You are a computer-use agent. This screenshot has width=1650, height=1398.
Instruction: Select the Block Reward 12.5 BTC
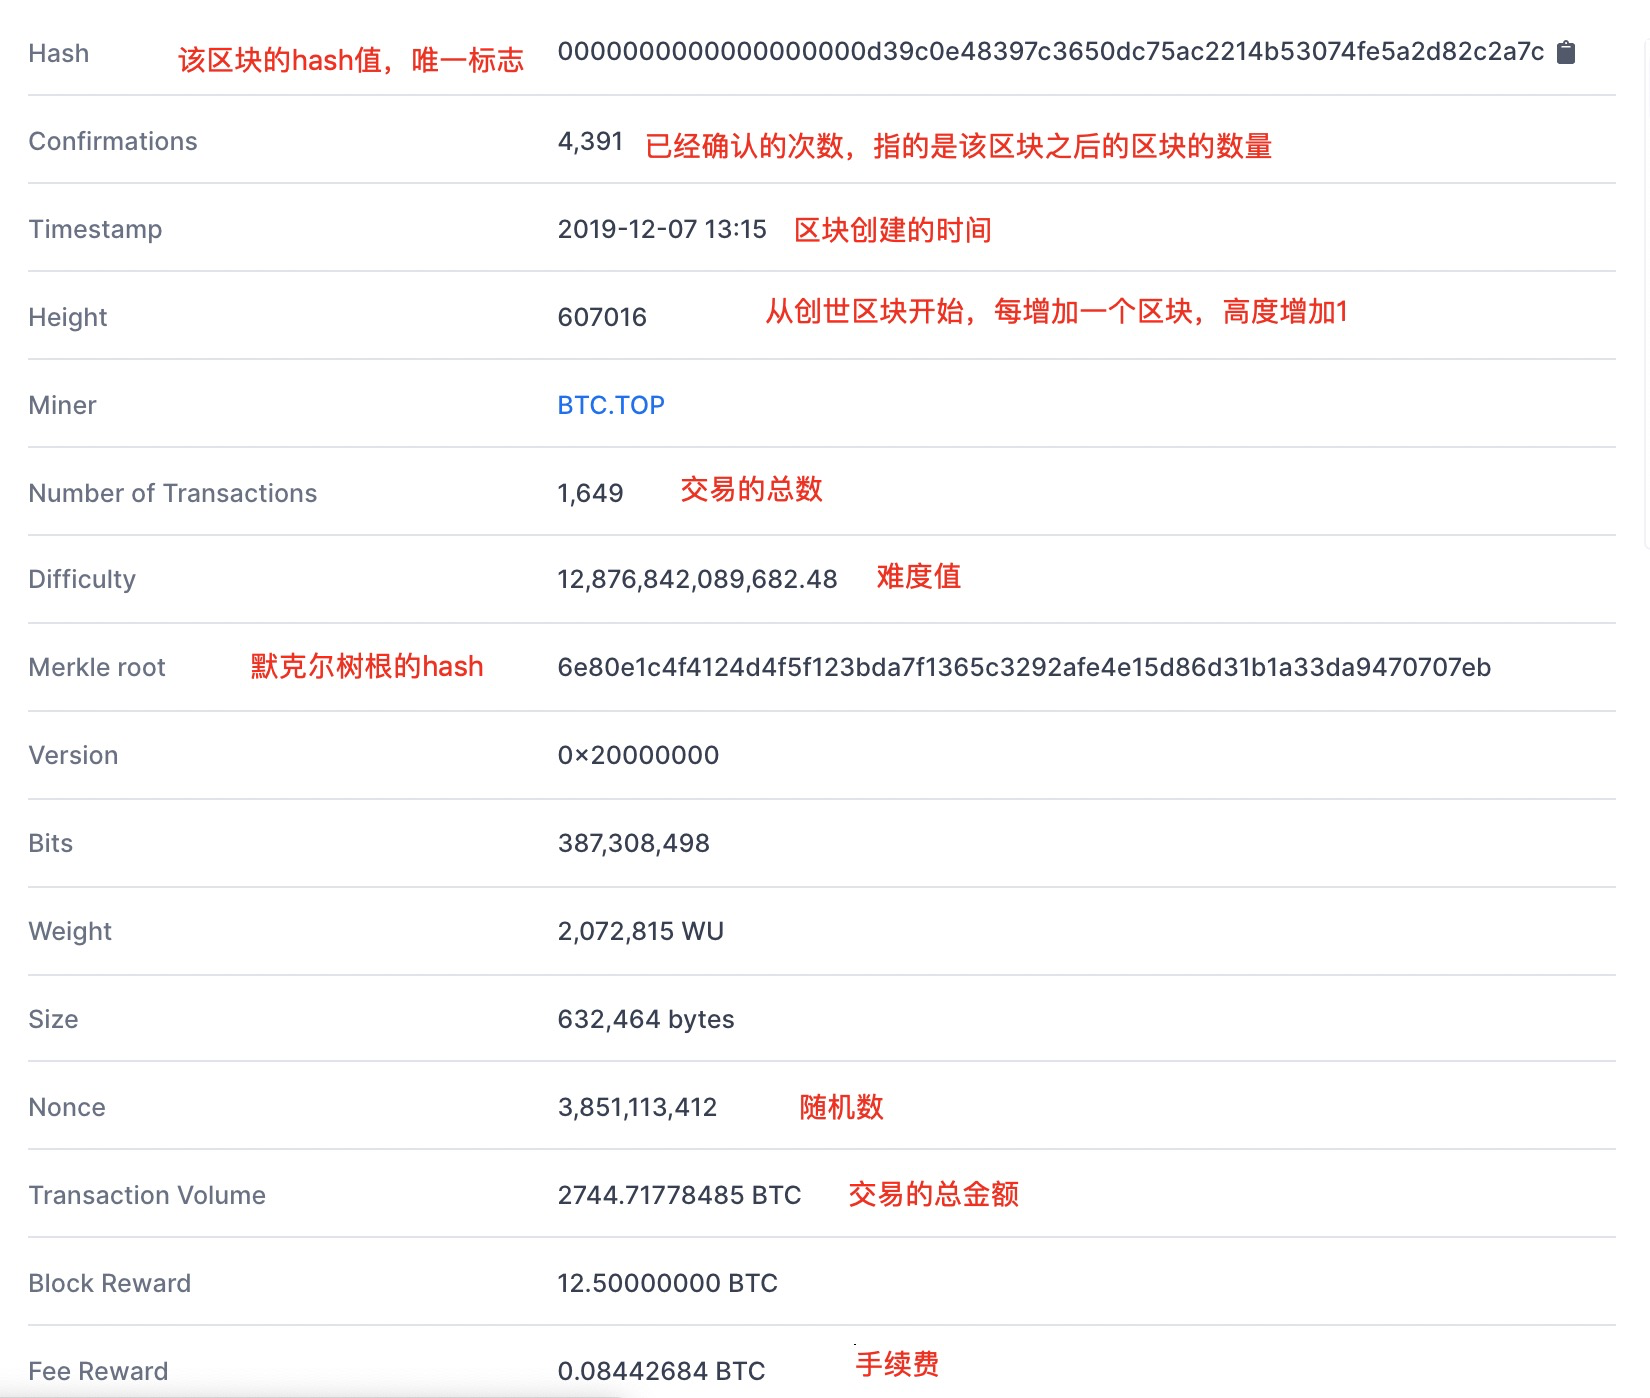click(x=667, y=1283)
